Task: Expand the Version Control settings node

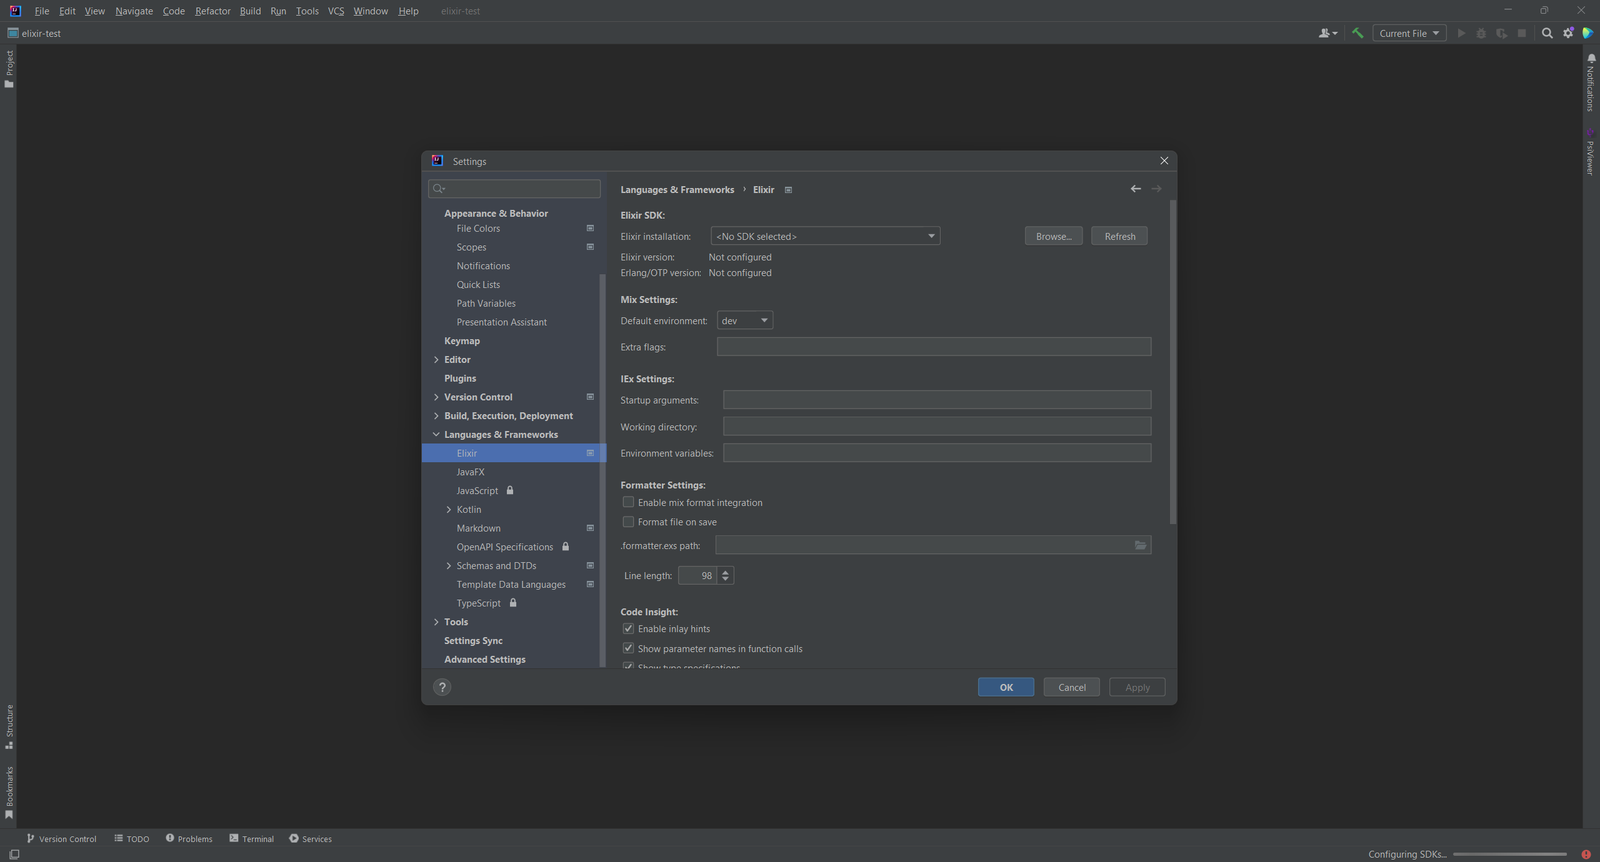Action: pyautogui.click(x=436, y=397)
